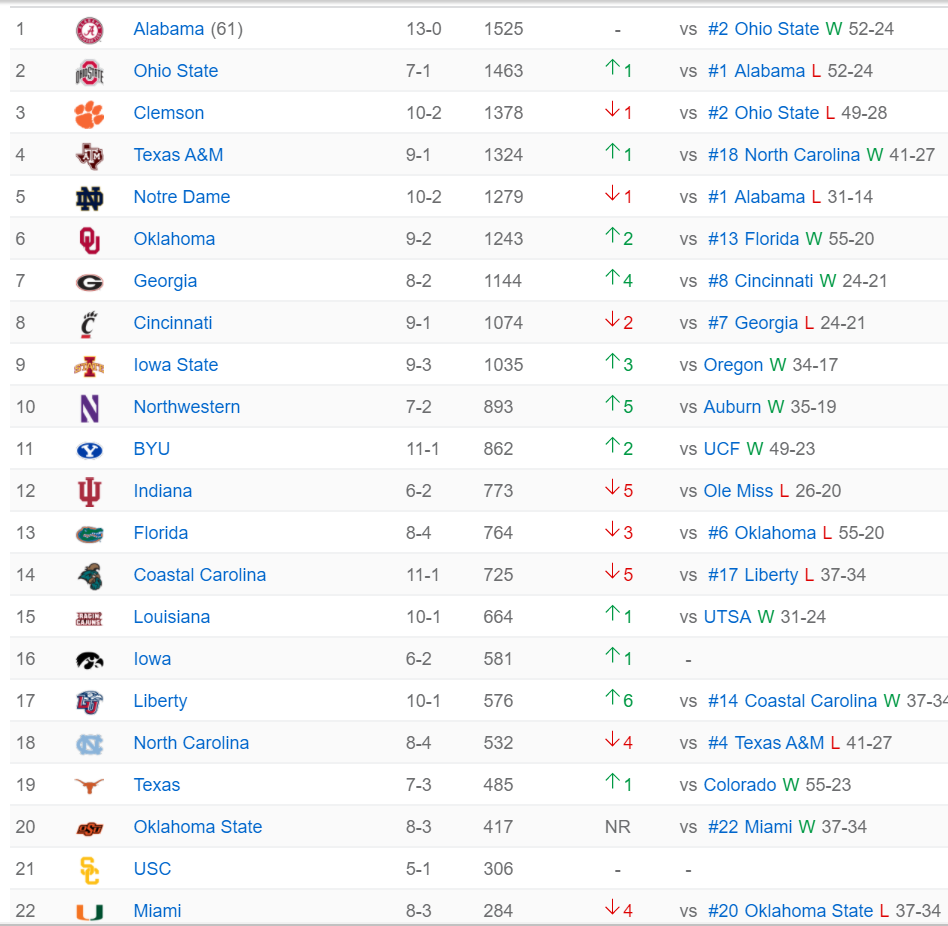Select the BYU team name link
This screenshot has width=948, height=926.
[x=152, y=449]
